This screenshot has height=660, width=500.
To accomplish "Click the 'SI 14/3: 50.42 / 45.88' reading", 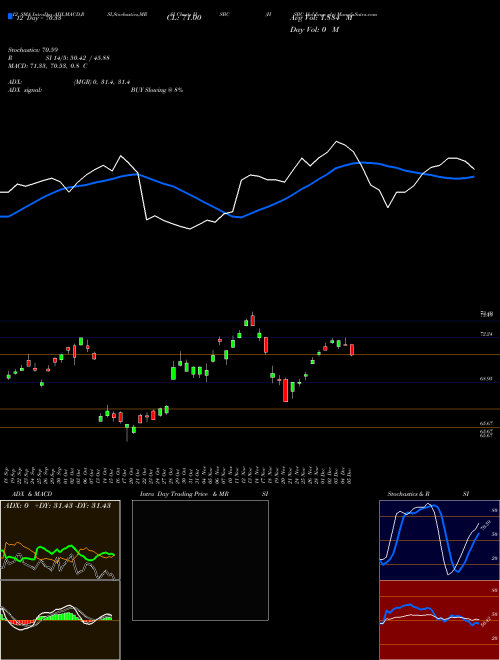I will coord(78,58).
